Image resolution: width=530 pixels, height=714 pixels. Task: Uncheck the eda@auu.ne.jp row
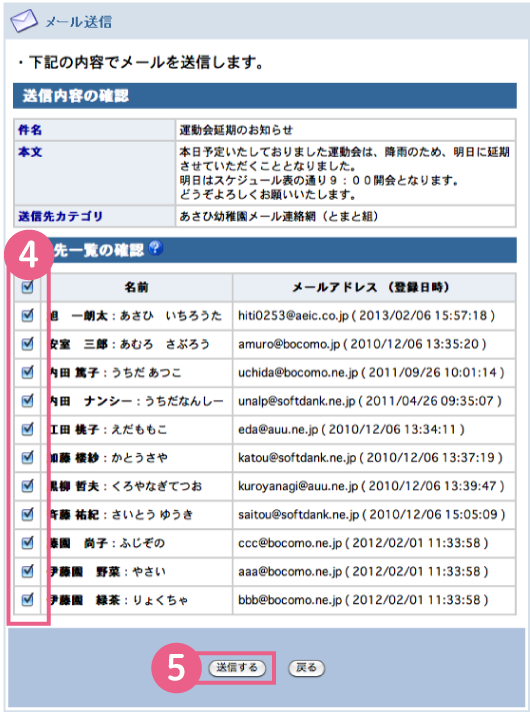coord(28,428)
